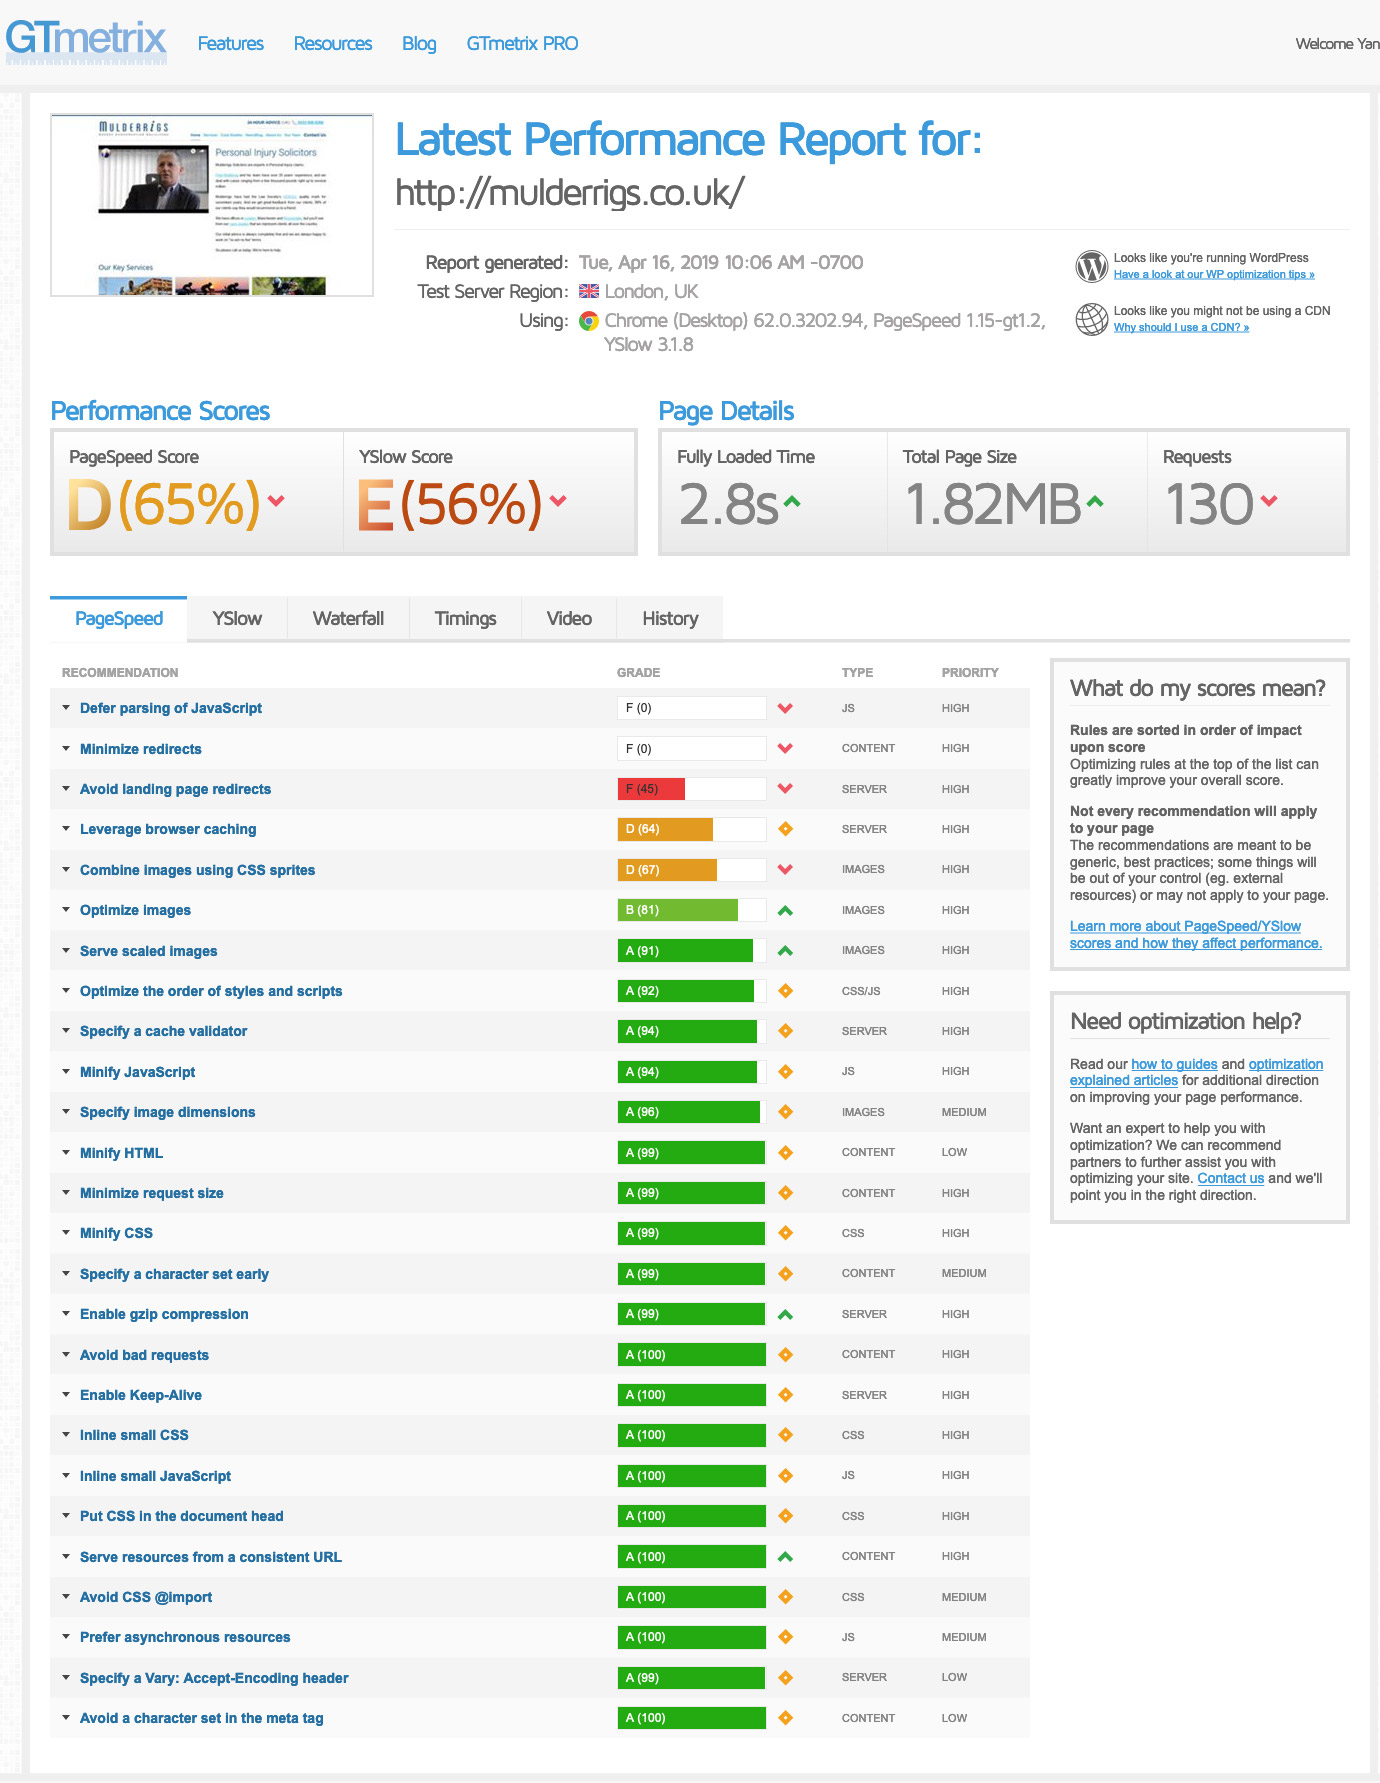Switch to the YSlow tab
The height and width of the screenshot is (1783, 1380).
237,618
